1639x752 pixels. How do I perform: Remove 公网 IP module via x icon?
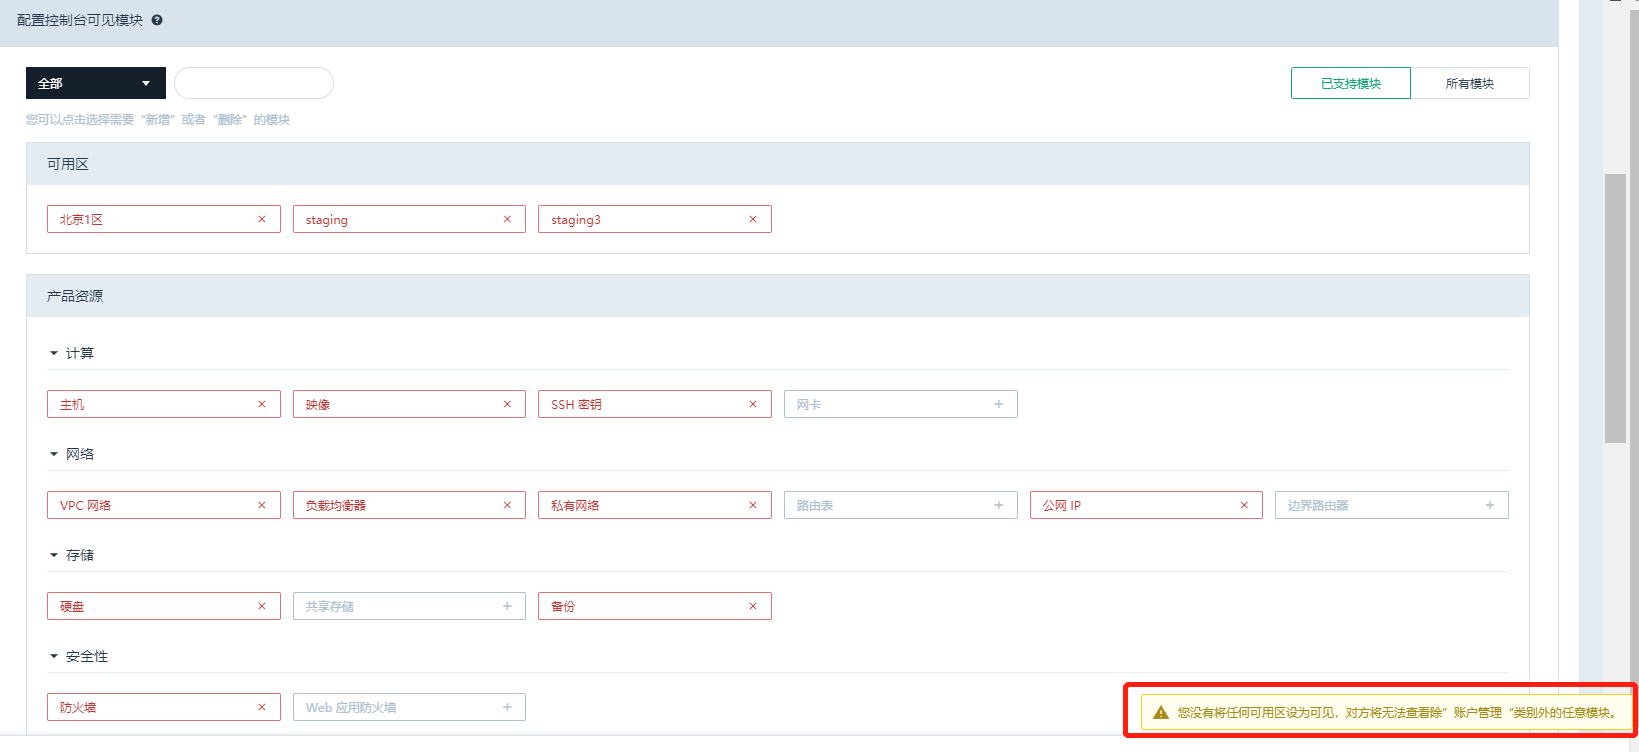(1244, 505)
